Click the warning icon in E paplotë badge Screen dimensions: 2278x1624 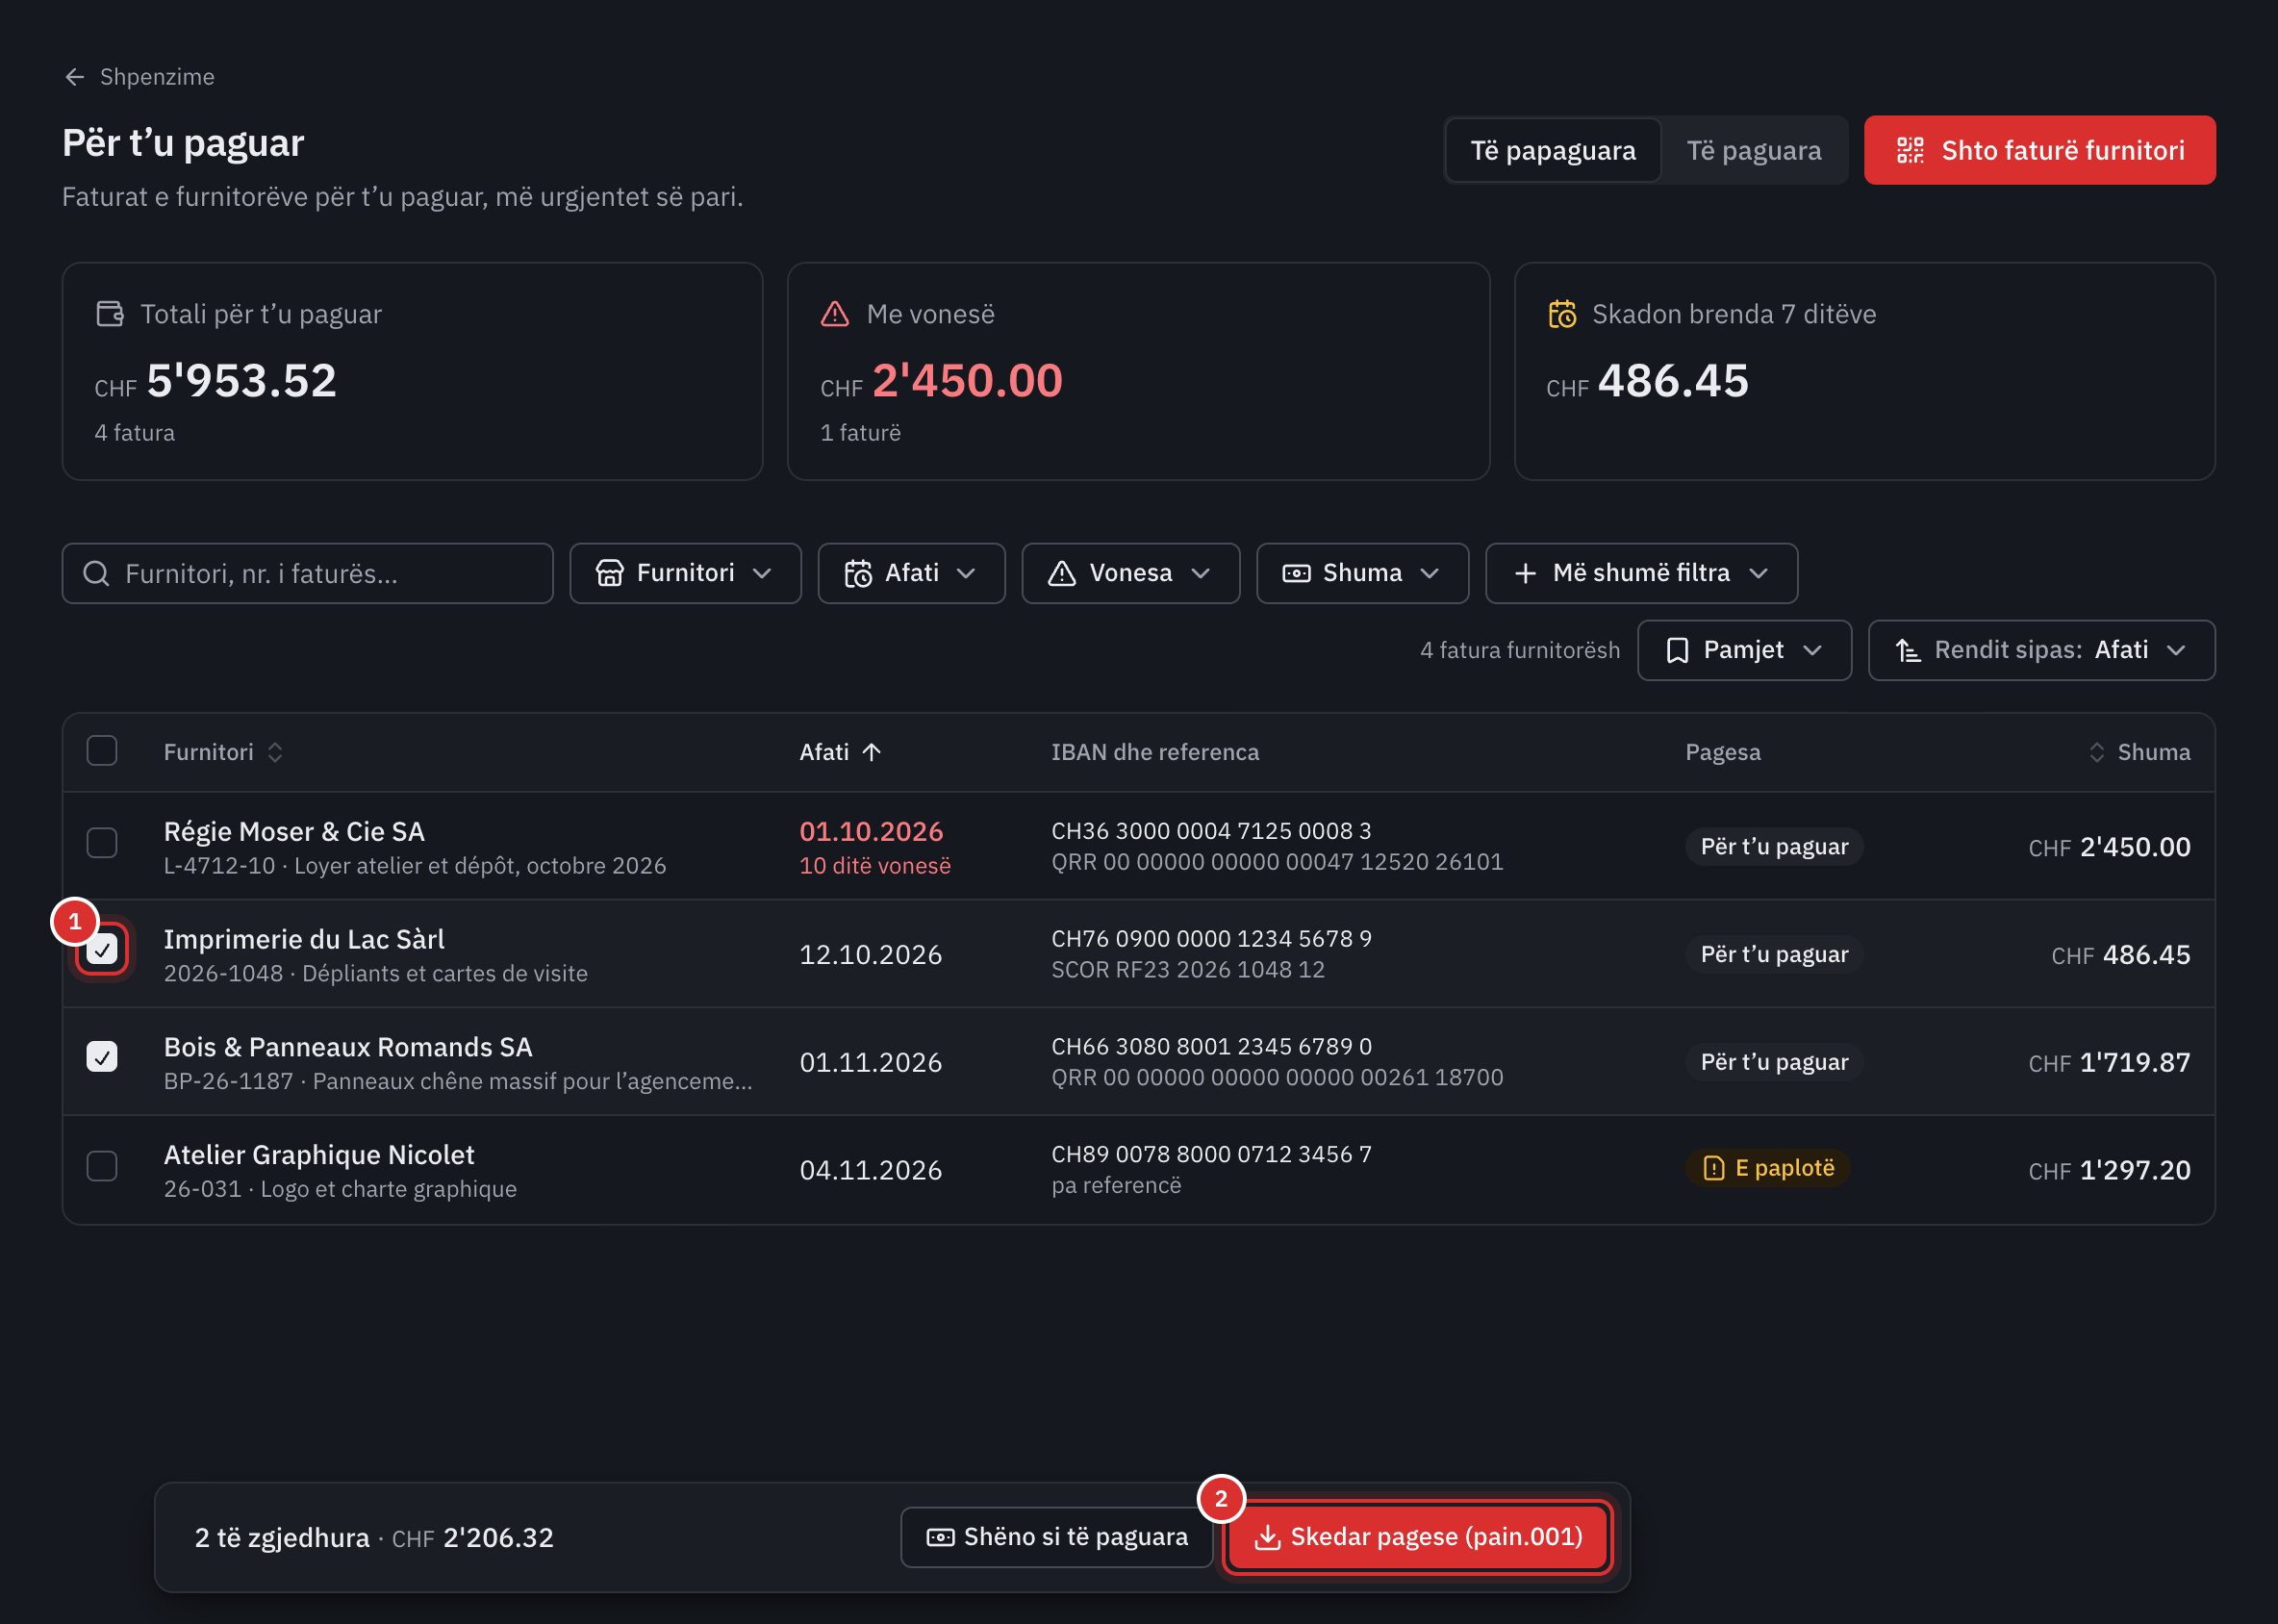[x=1714, y=1168]
